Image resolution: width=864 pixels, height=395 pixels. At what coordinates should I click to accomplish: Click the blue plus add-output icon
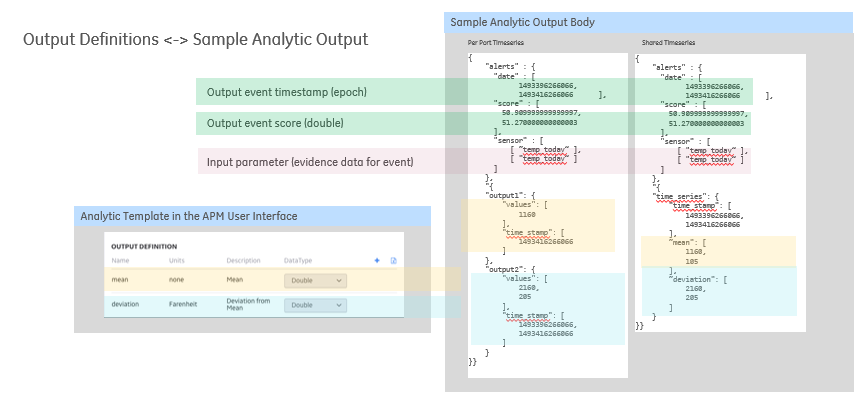pos(377,261)
